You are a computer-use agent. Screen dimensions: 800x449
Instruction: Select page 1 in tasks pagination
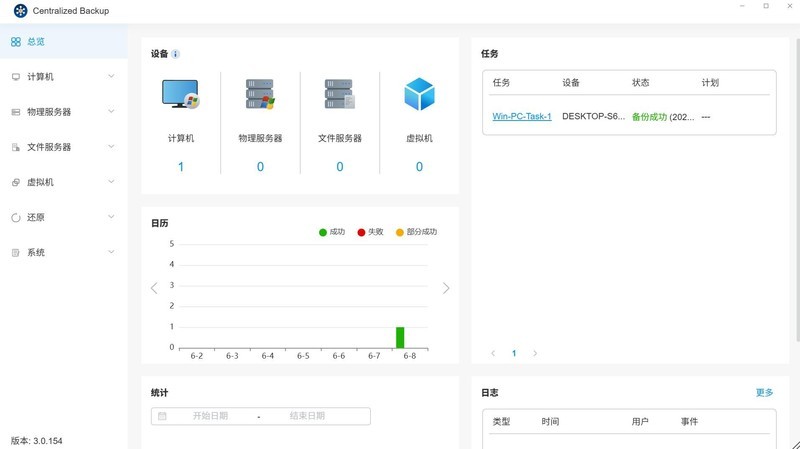pyautogui.click(x=514, y=353)
